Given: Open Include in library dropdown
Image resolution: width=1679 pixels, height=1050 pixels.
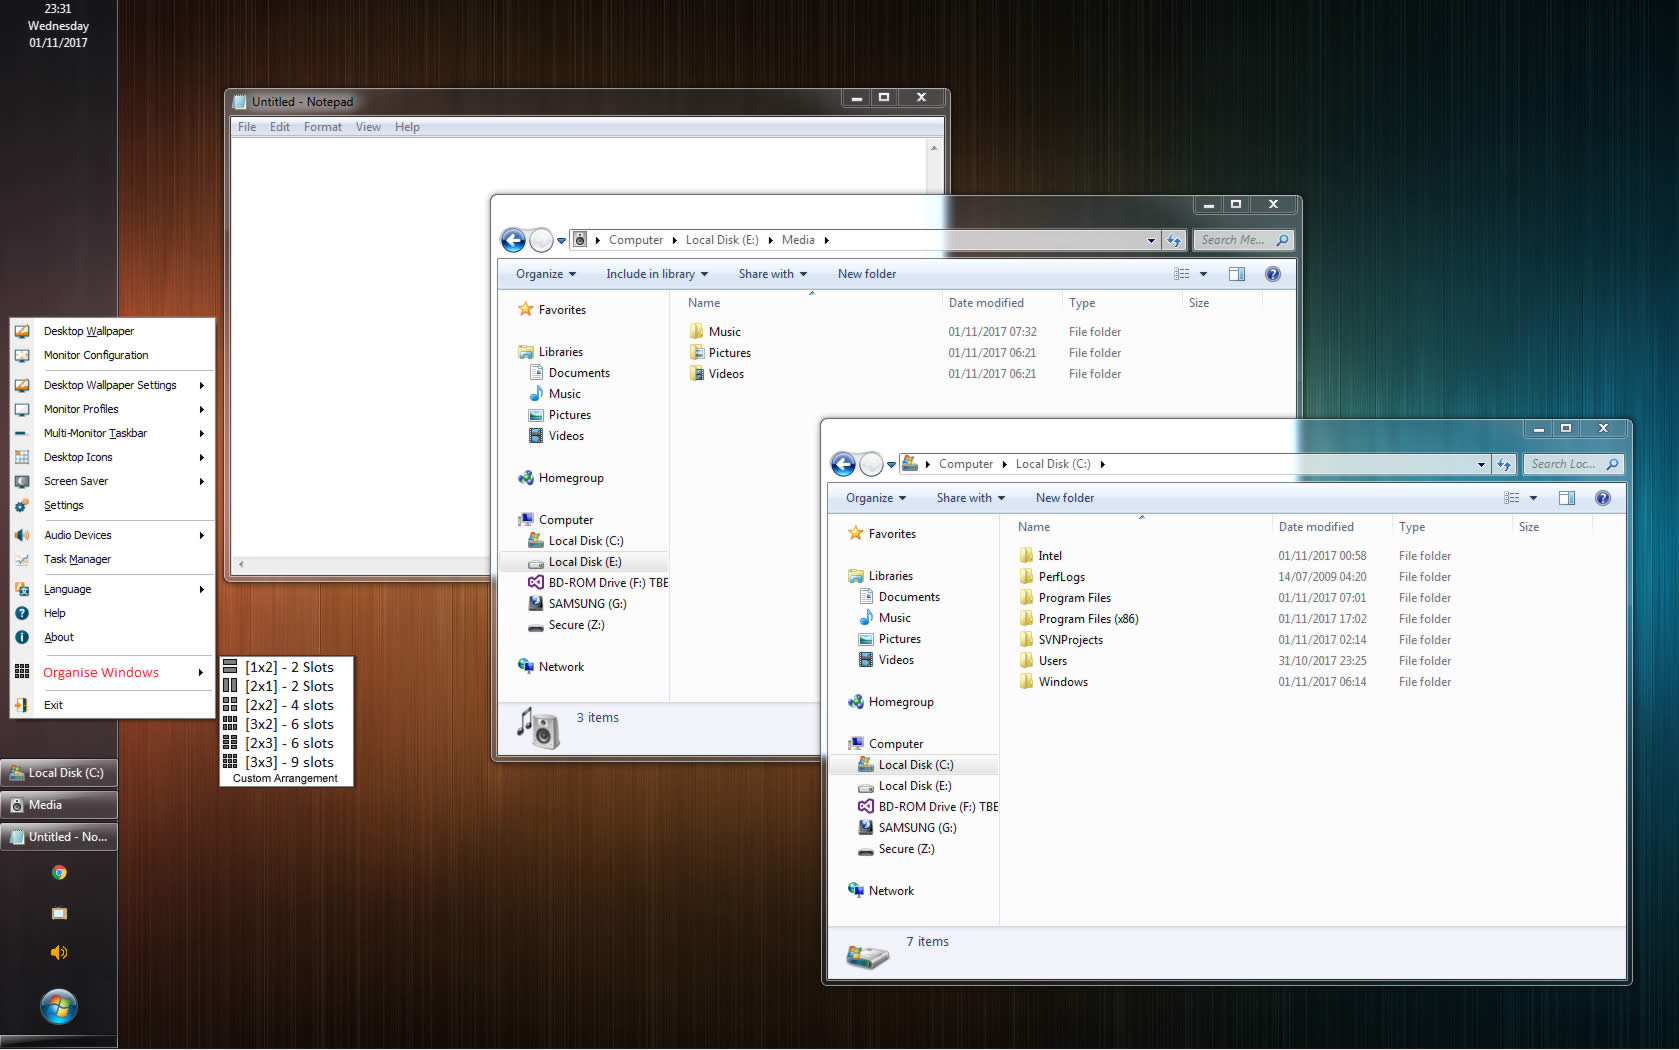Looking at the screenshot, I should 656,274.
